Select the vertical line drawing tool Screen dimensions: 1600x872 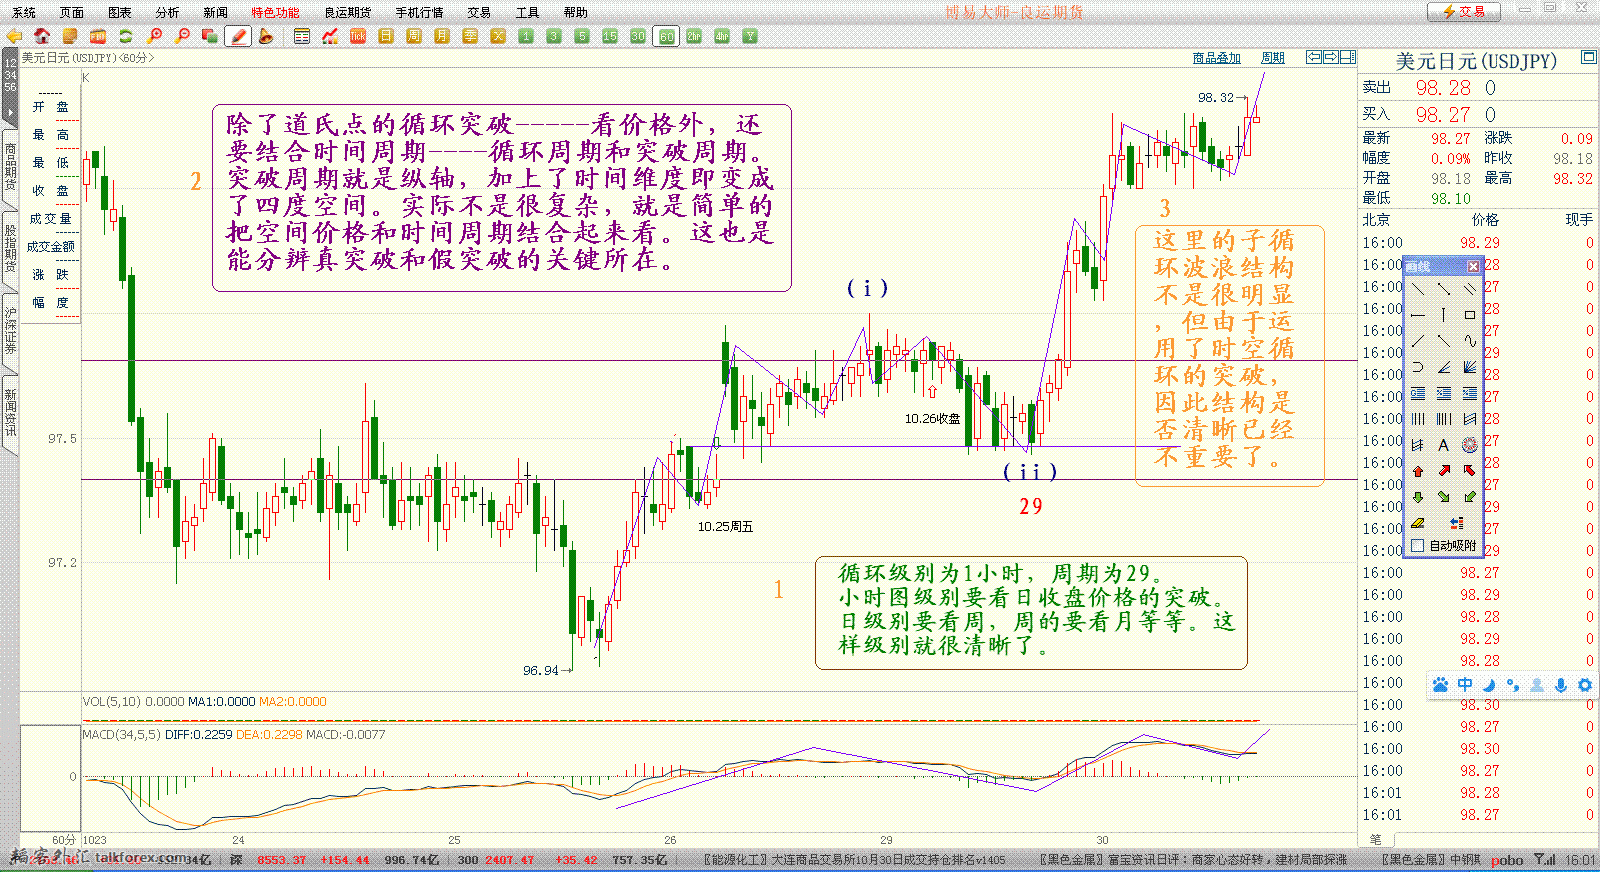(1444, 315)
